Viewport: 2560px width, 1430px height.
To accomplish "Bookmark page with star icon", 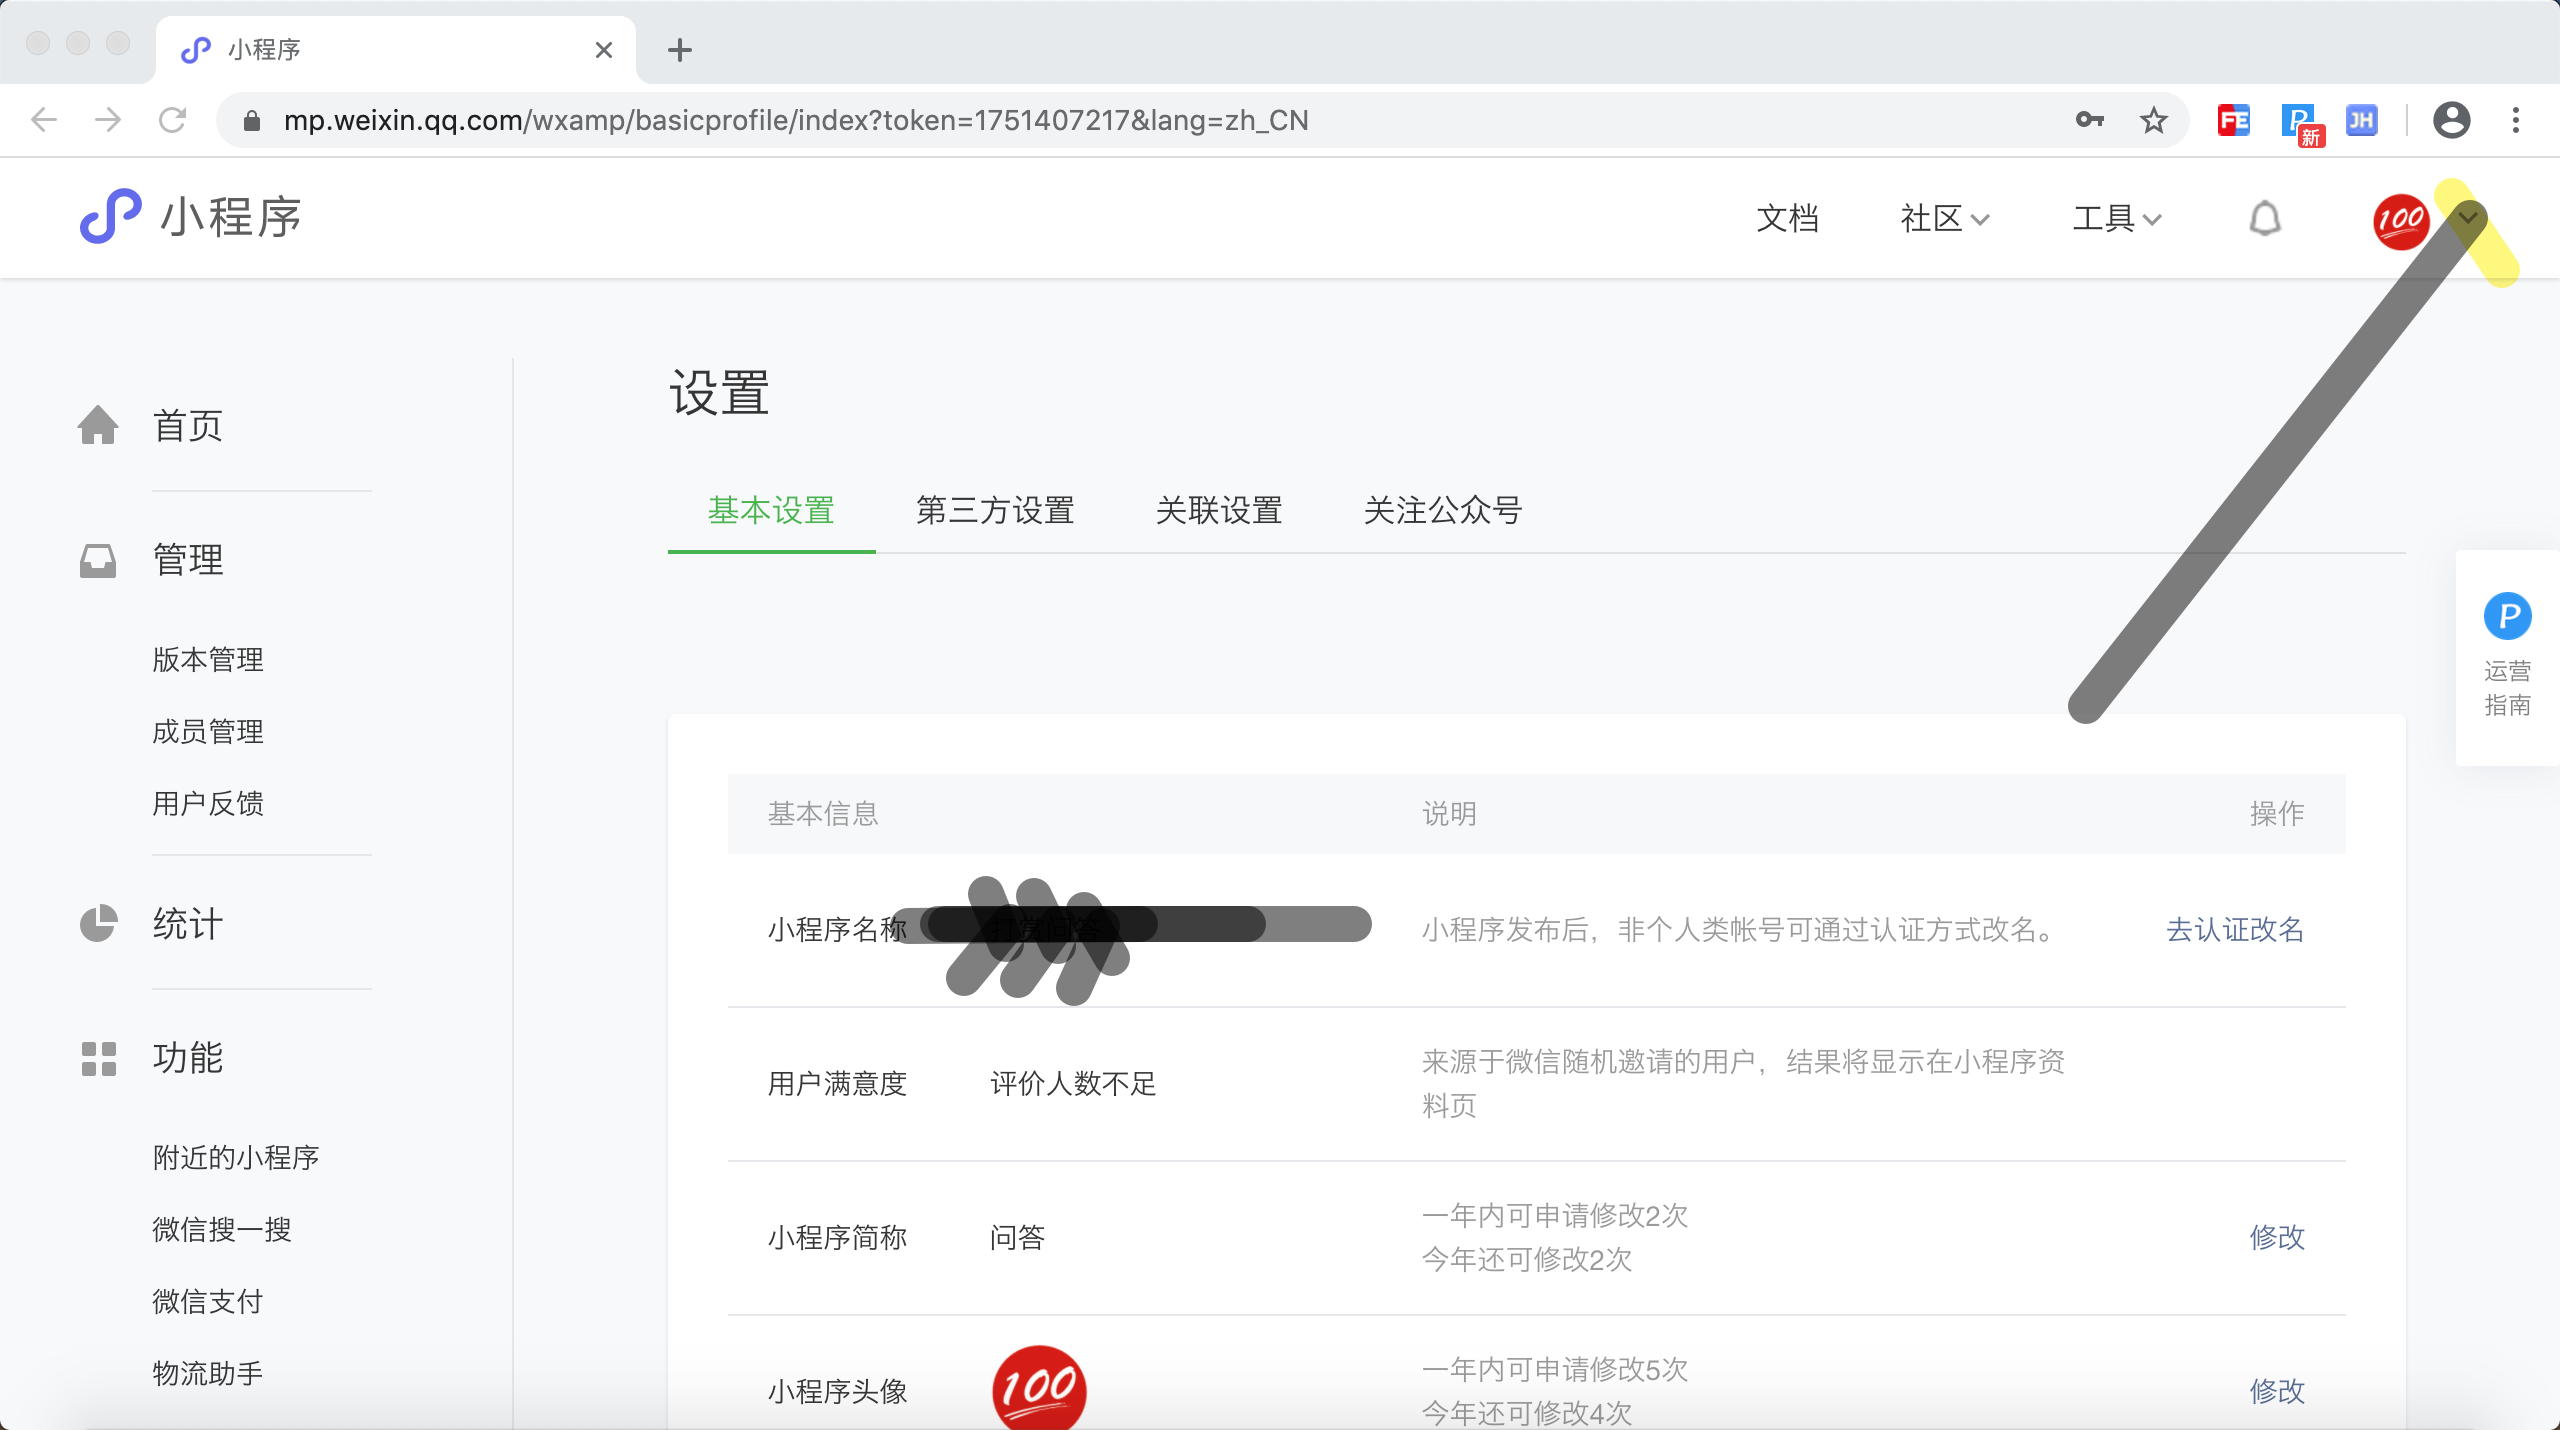I will (x=2153, y=121).
